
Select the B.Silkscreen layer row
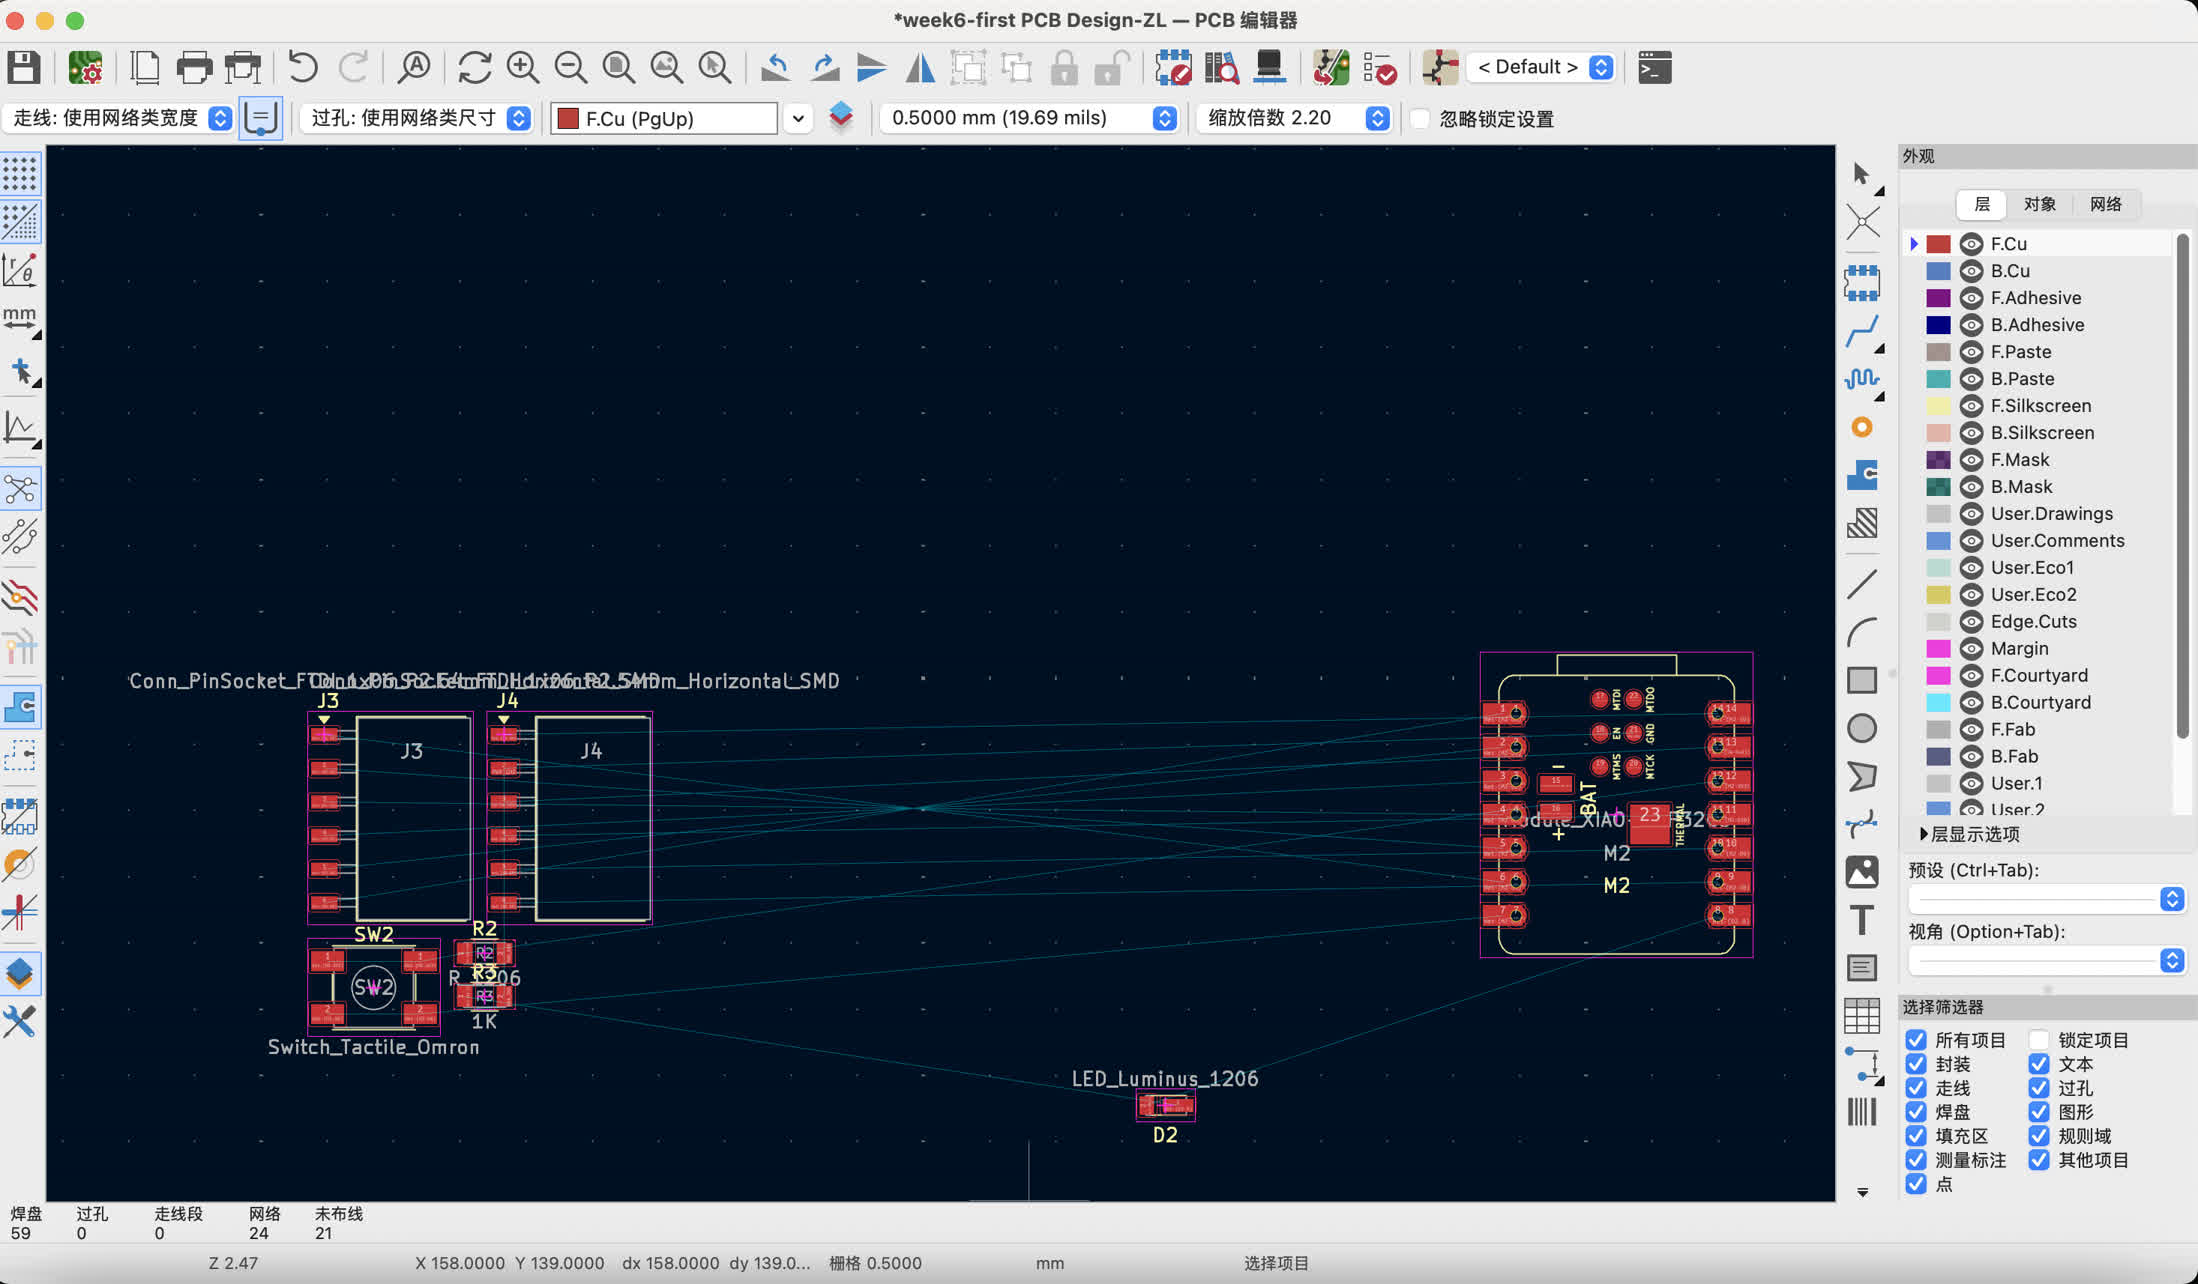tap(2040, 433)
